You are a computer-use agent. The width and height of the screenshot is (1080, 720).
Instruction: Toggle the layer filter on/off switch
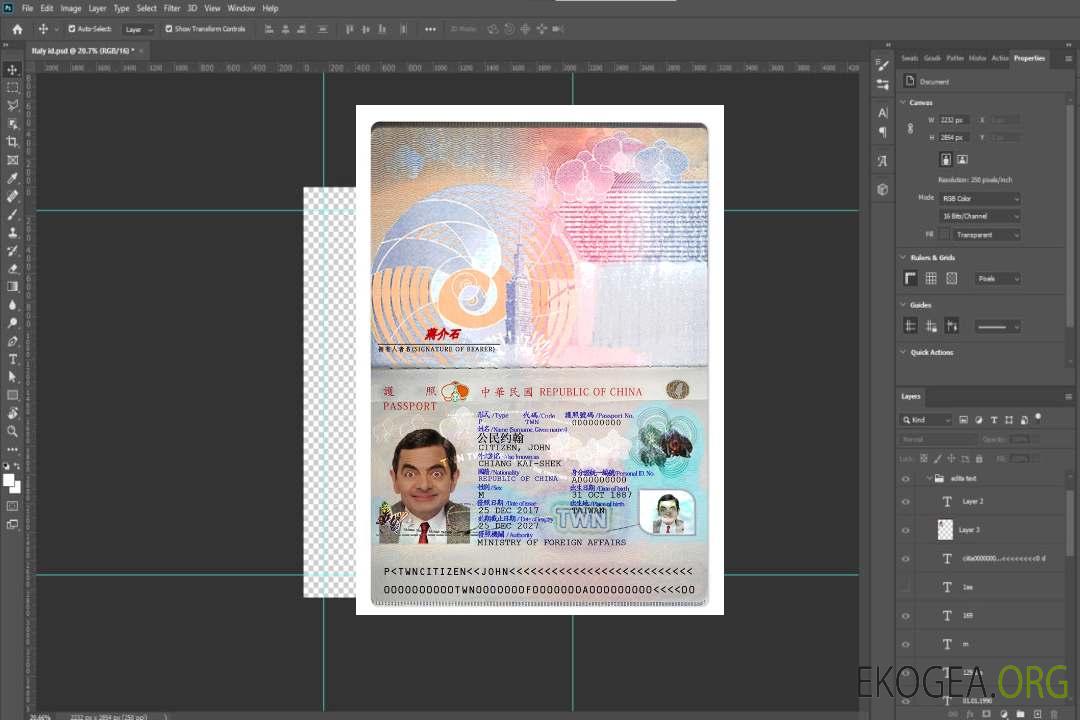1038,418
